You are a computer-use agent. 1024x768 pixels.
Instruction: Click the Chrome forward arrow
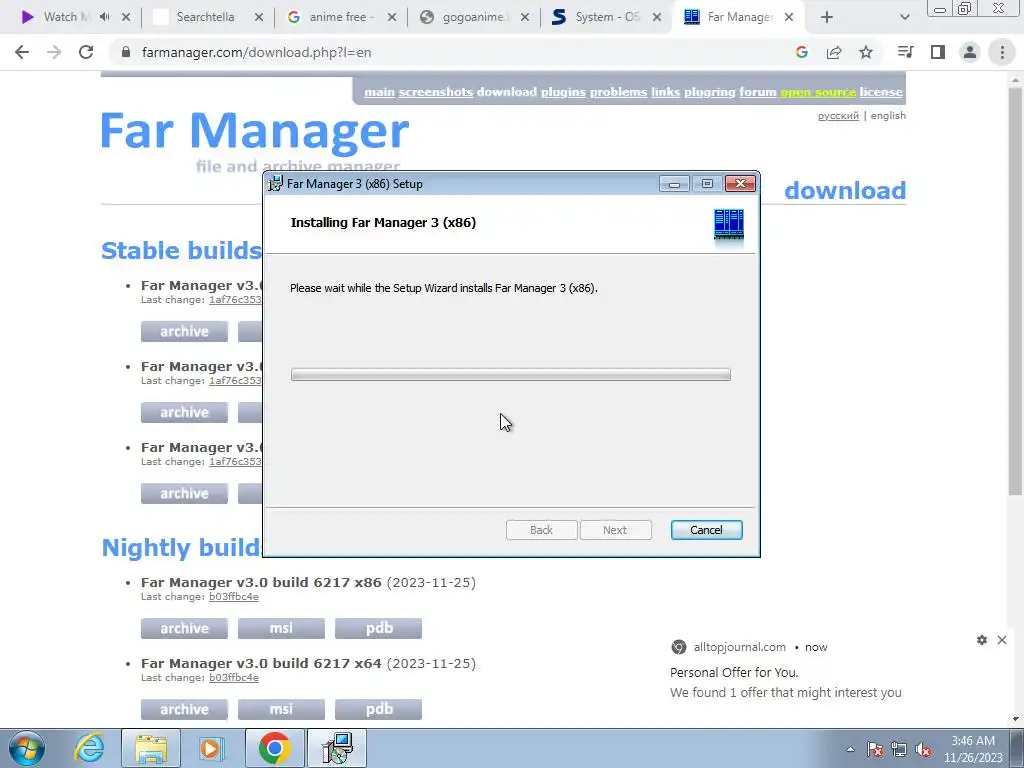[54, 52]
